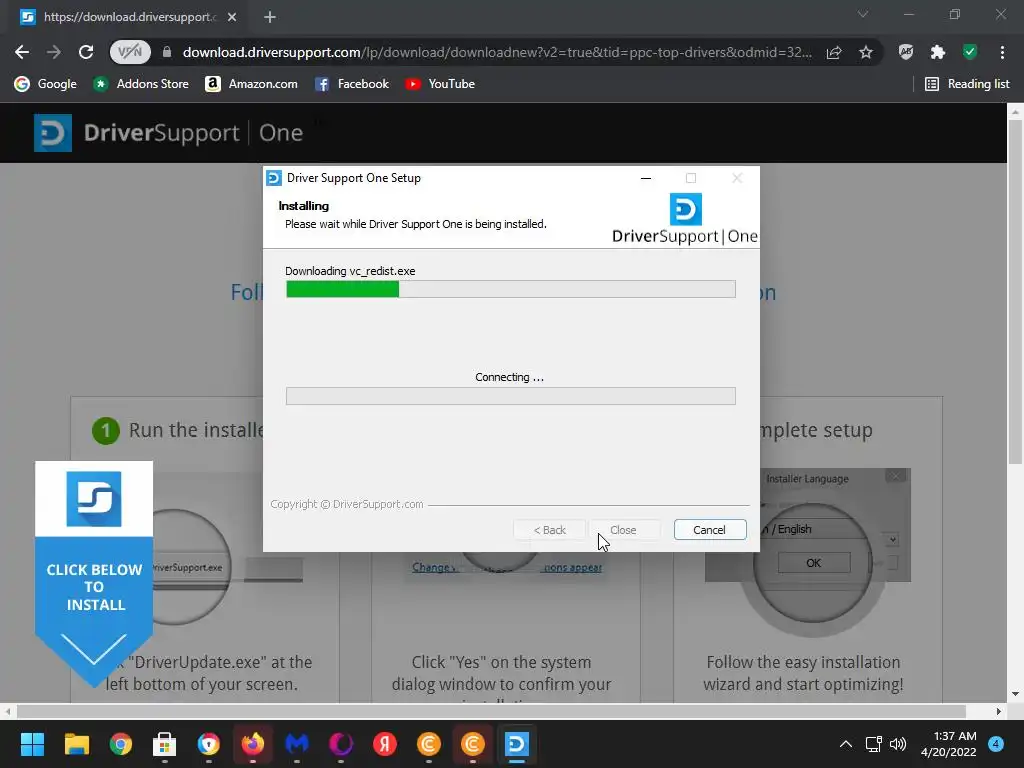Open the Driver Support taskbar icon
1024x768 pixels.
517,744
